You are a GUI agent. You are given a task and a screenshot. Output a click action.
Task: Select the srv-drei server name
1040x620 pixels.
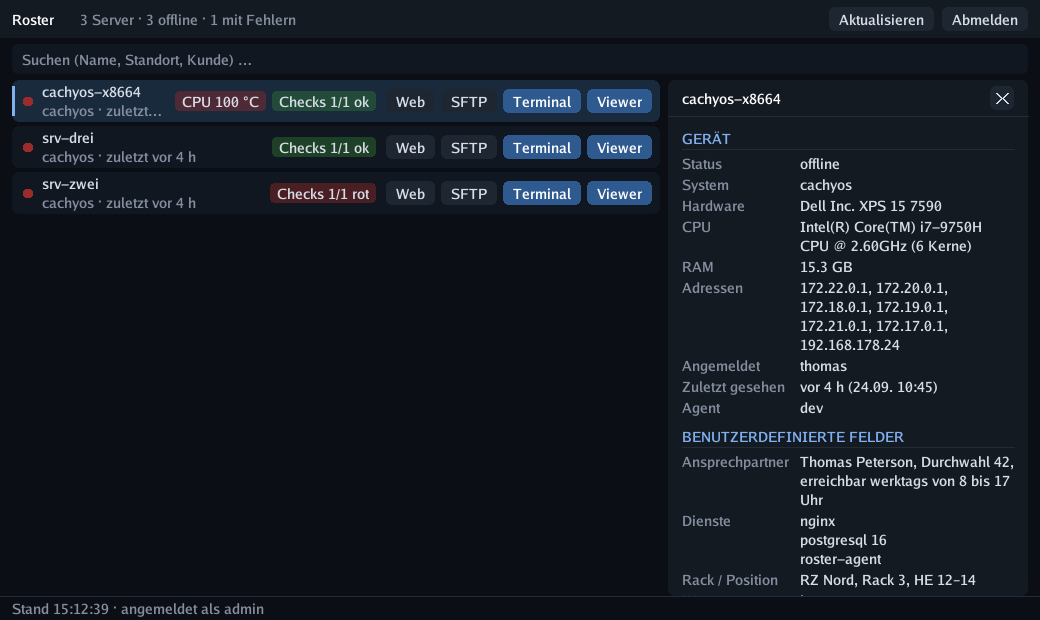[68, 138]
